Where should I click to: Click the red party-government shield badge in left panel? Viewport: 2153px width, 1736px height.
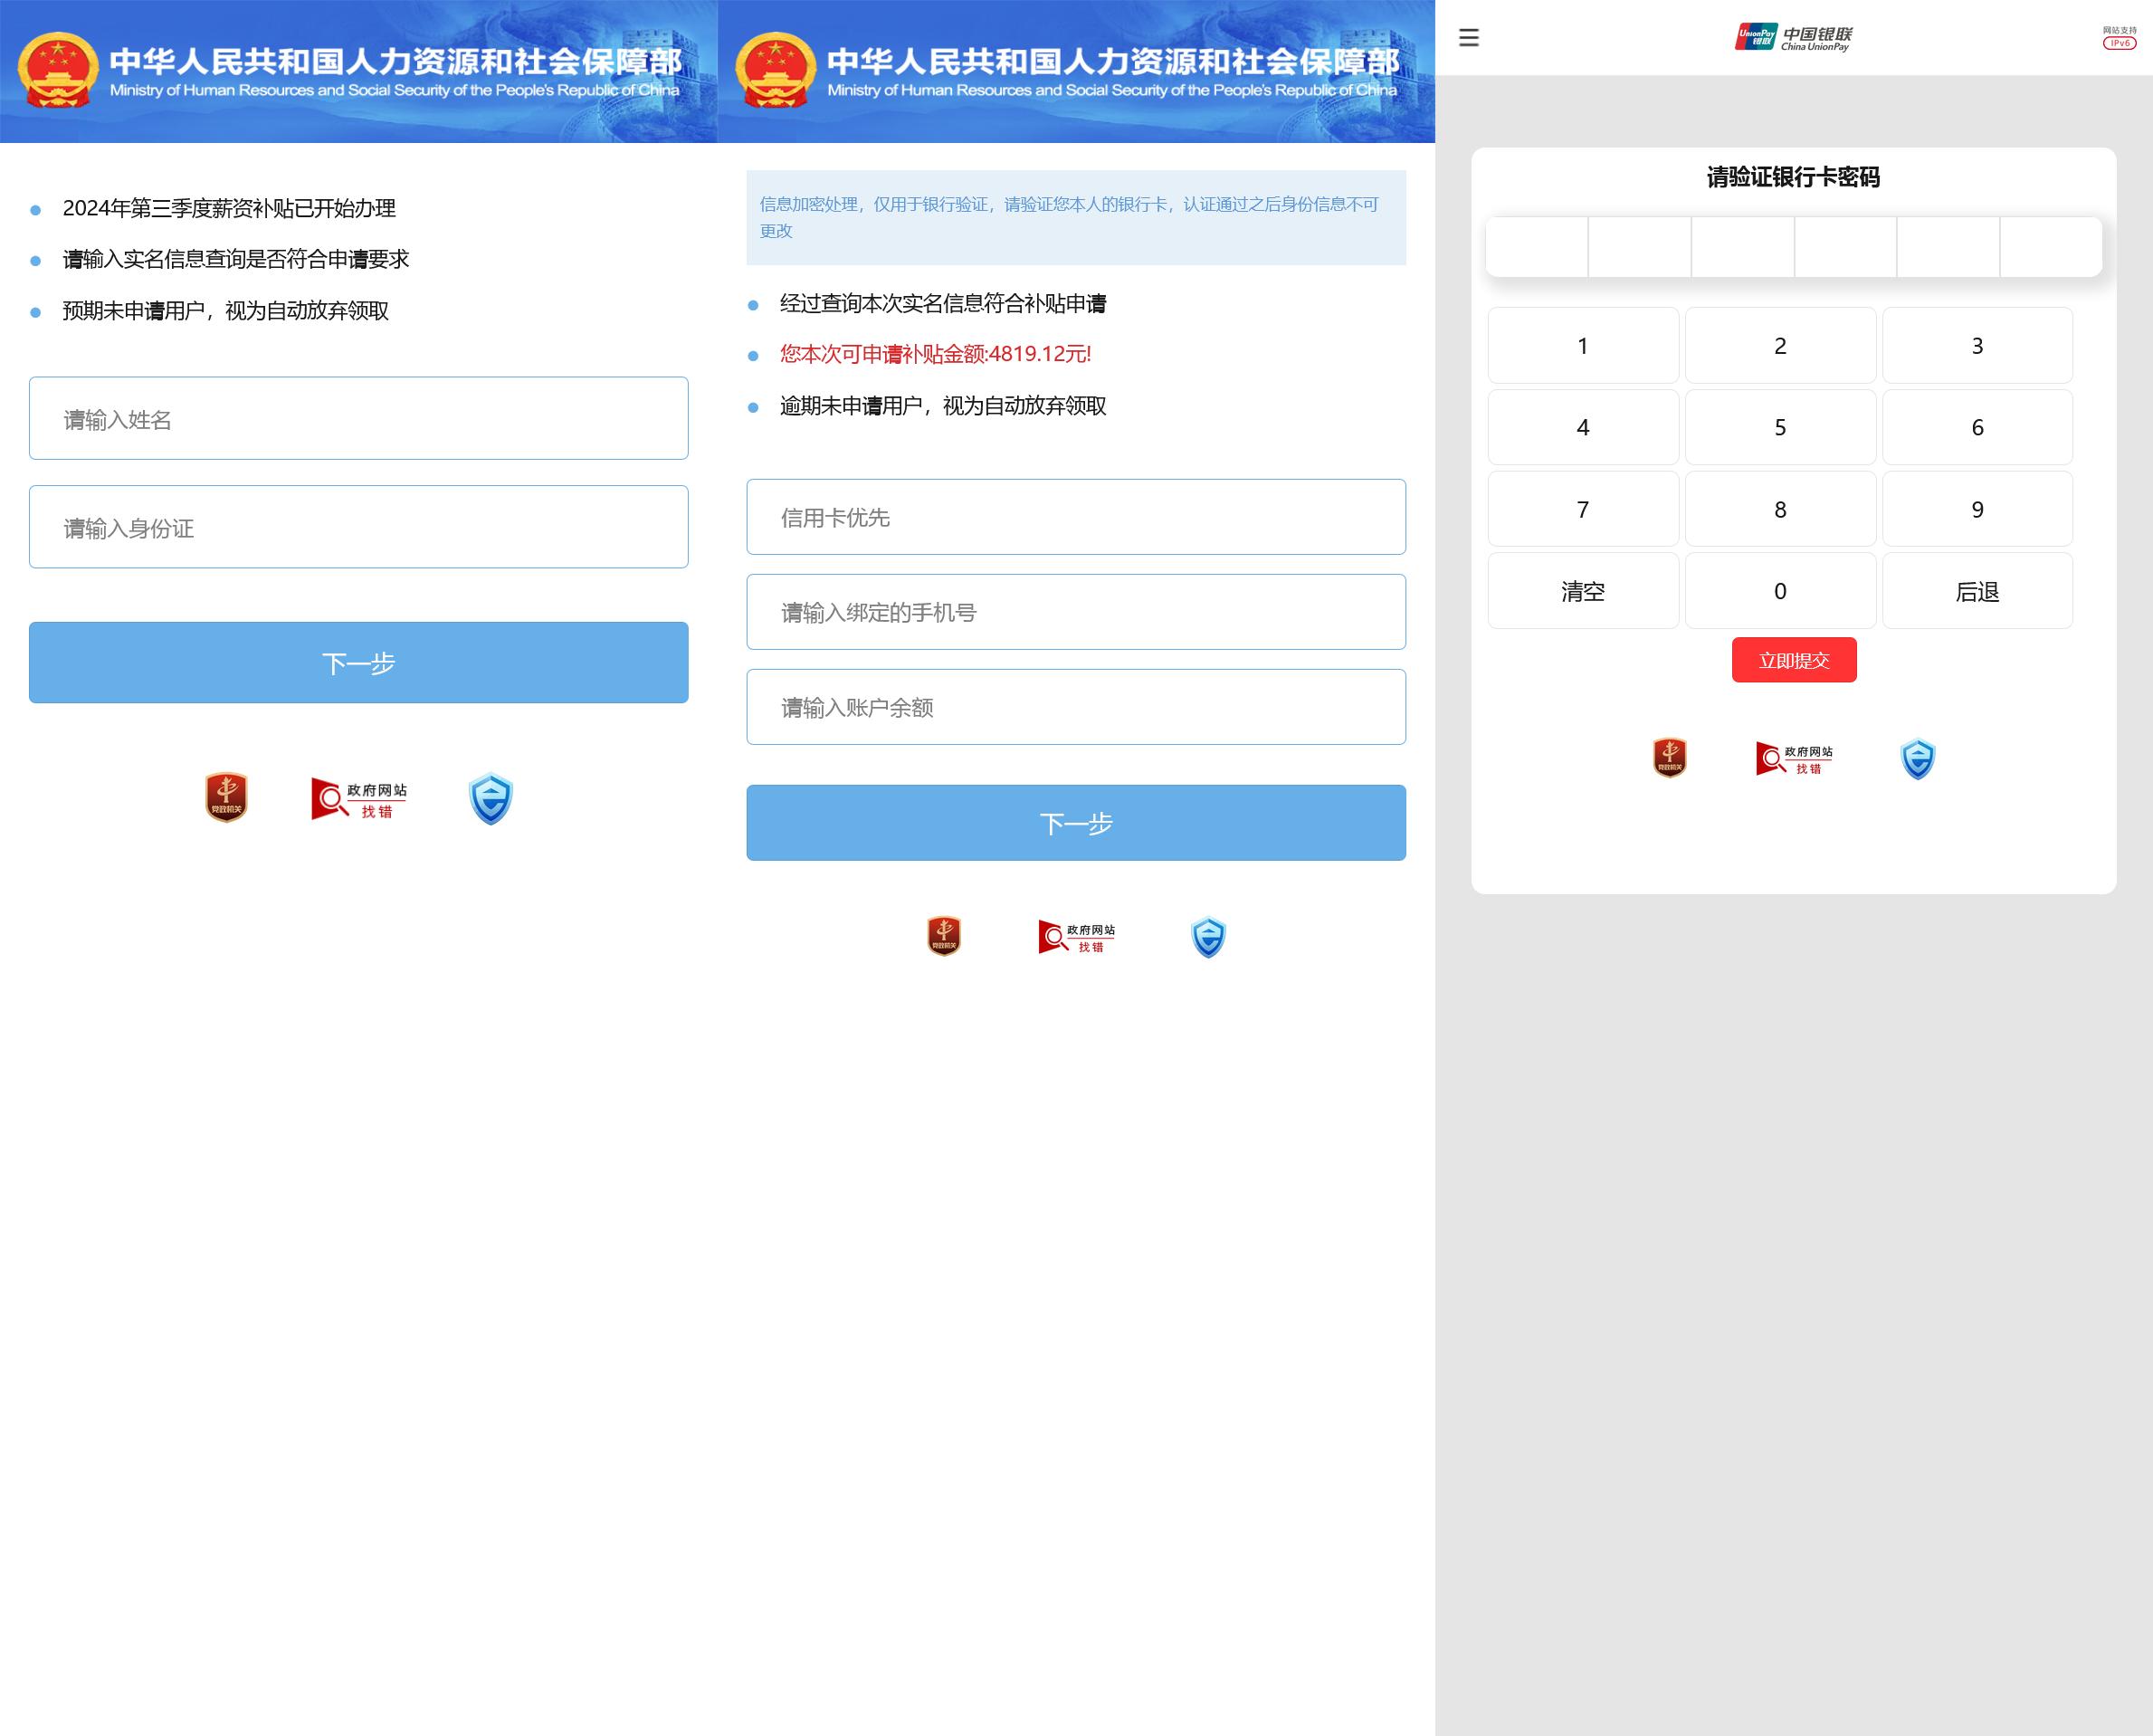tap(227, 798)
